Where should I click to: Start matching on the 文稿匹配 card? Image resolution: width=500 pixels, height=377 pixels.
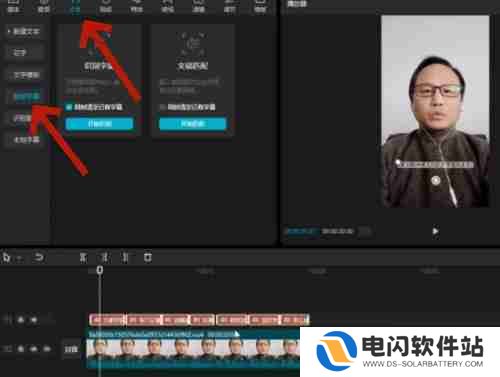pyautogui.click(x=193, y=124)
